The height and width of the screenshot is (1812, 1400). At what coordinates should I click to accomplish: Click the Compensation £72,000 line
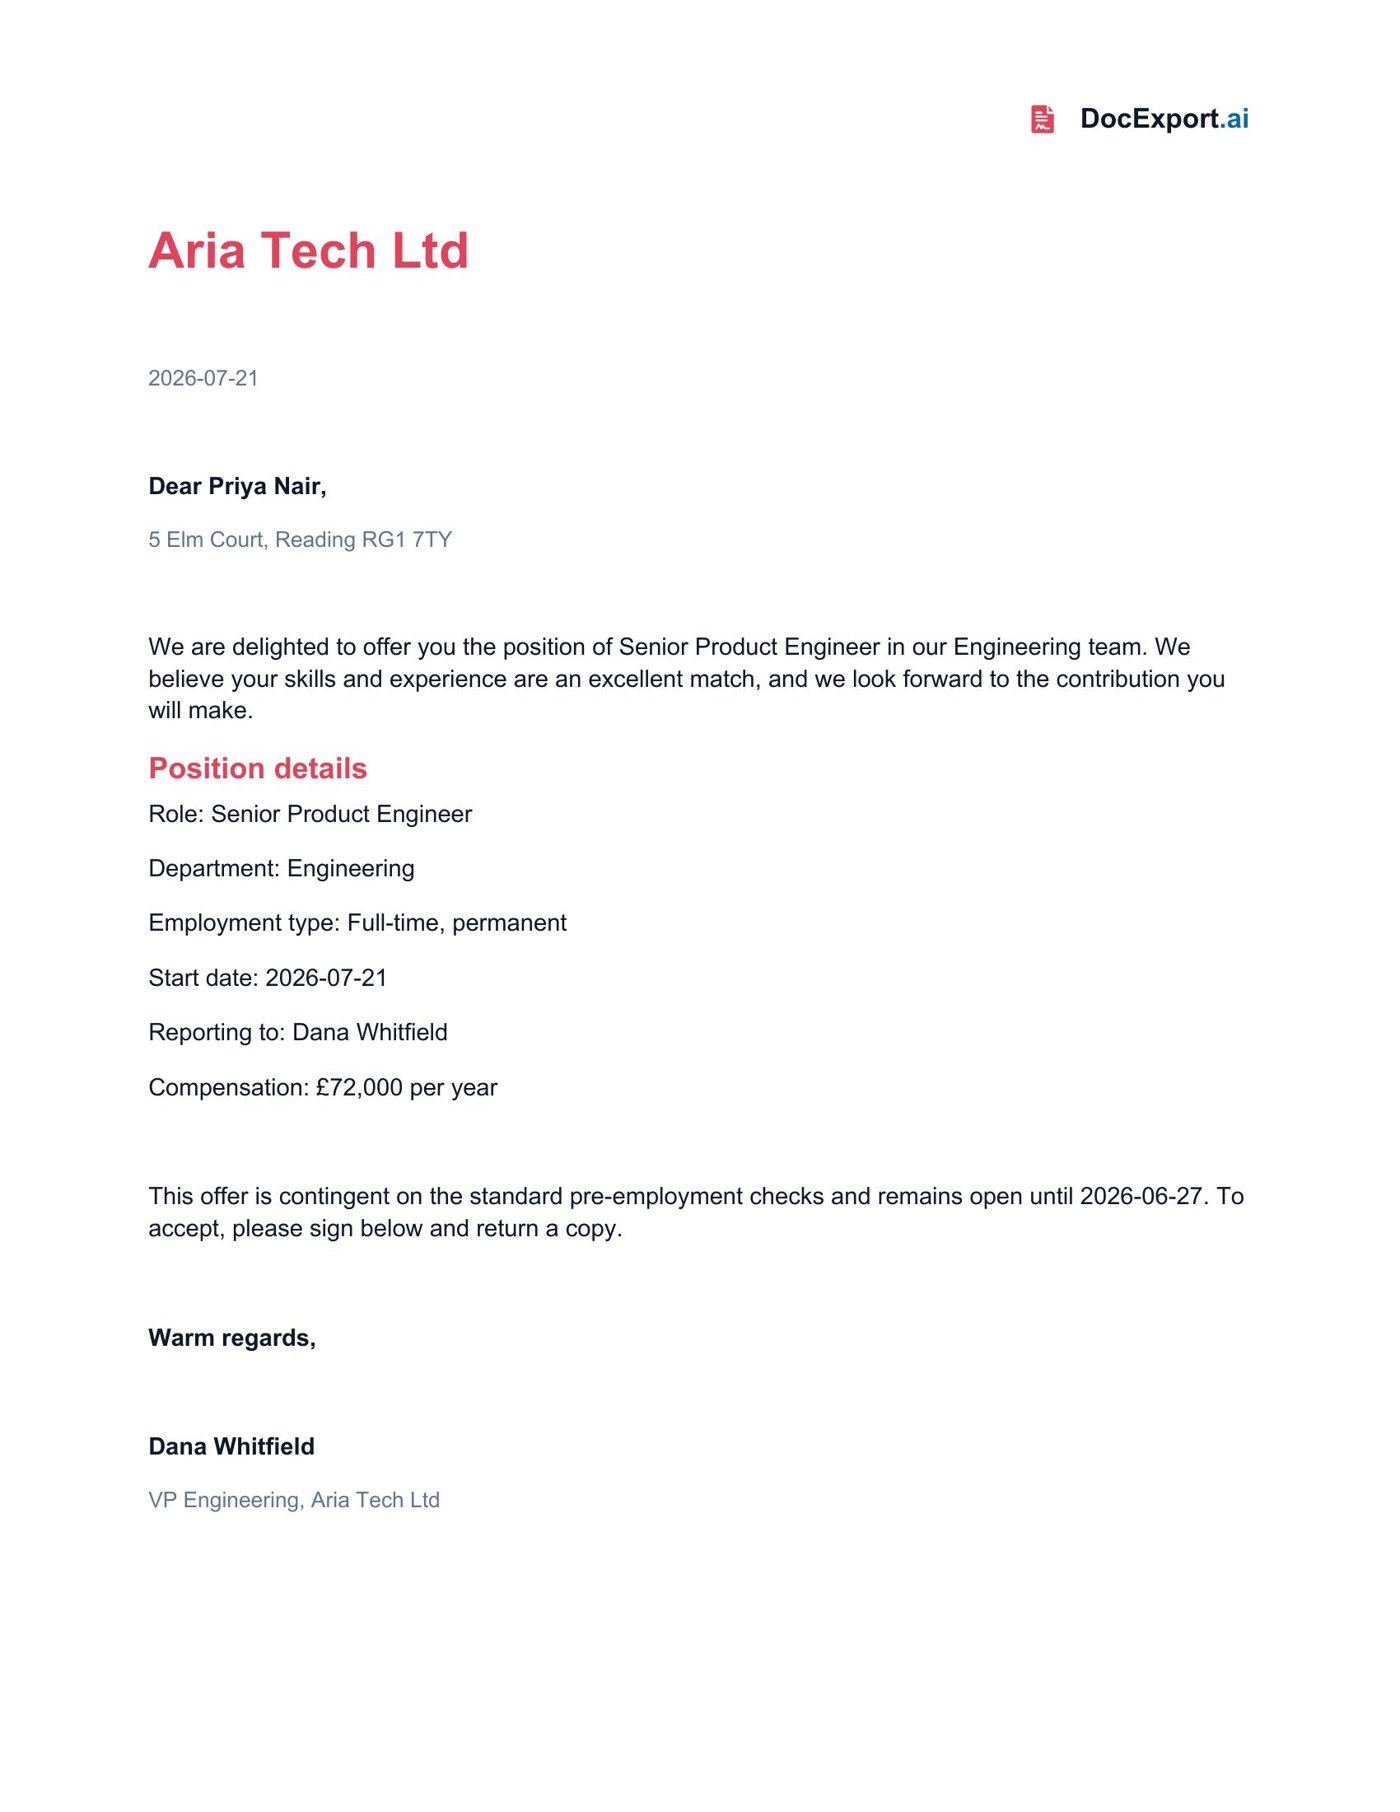point(322,1087)
